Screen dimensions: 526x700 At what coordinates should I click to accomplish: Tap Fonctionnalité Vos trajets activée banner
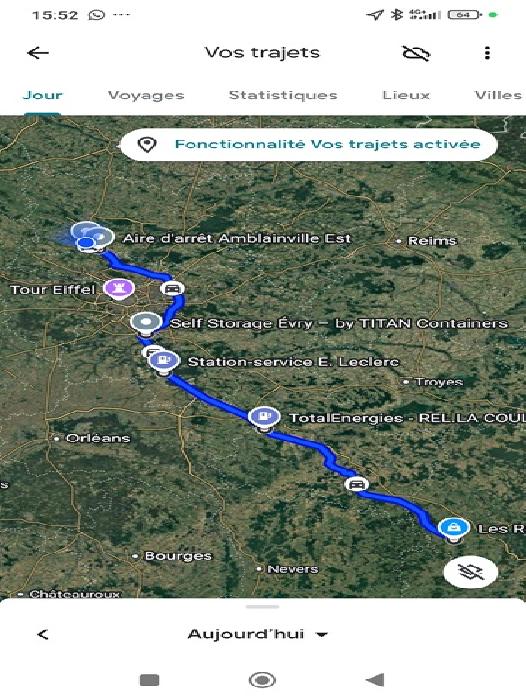click(x=309, y=145)
